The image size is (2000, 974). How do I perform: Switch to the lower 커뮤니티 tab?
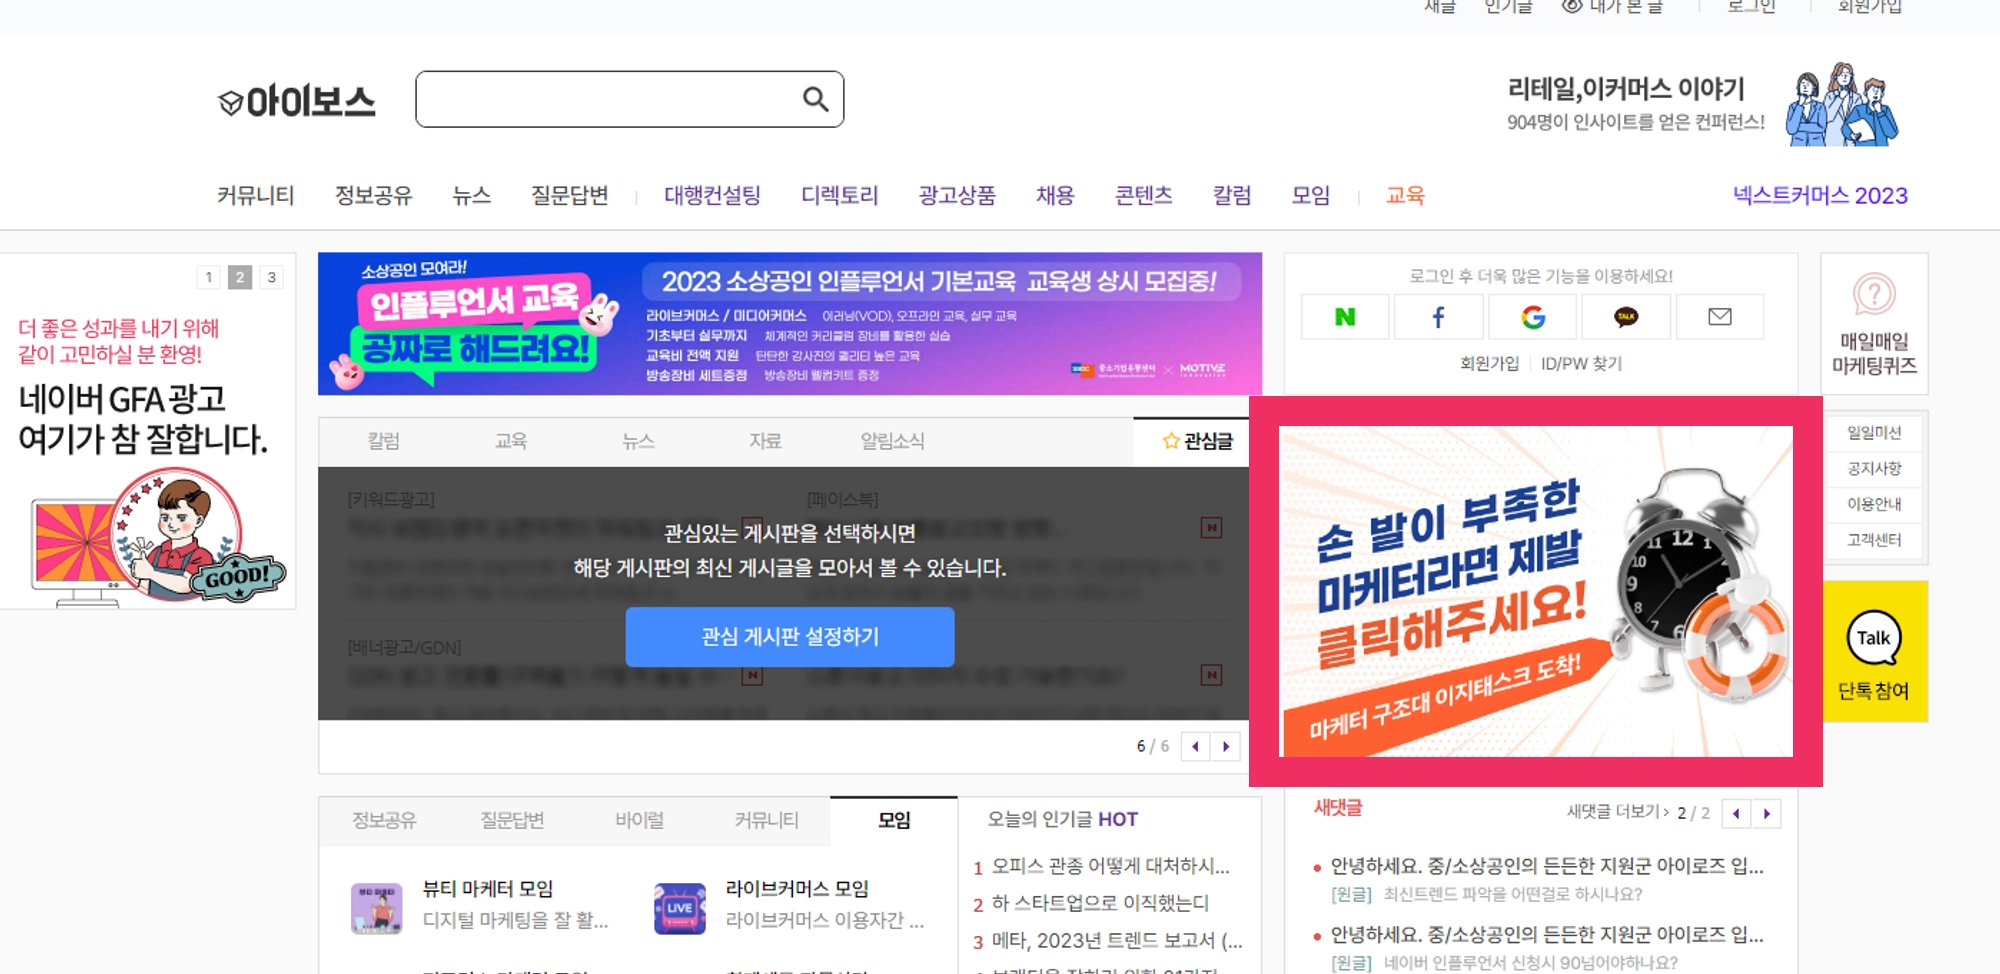[x=767, y=820]
